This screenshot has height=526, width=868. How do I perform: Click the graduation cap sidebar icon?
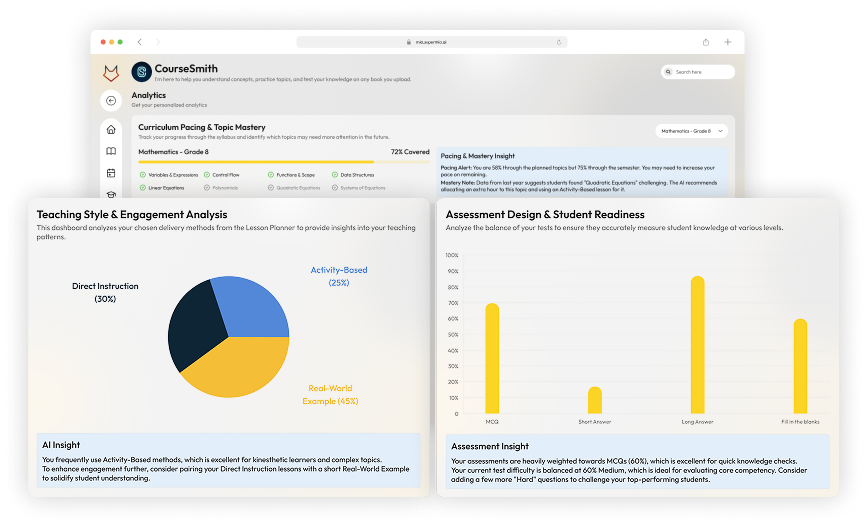click(x=111, y=194)
